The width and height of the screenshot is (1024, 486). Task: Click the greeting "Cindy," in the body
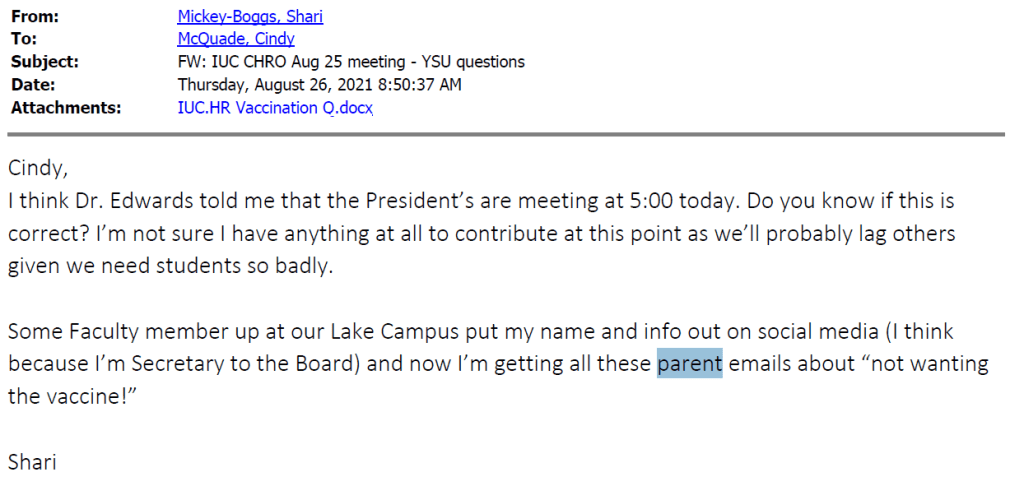(38, 168)
